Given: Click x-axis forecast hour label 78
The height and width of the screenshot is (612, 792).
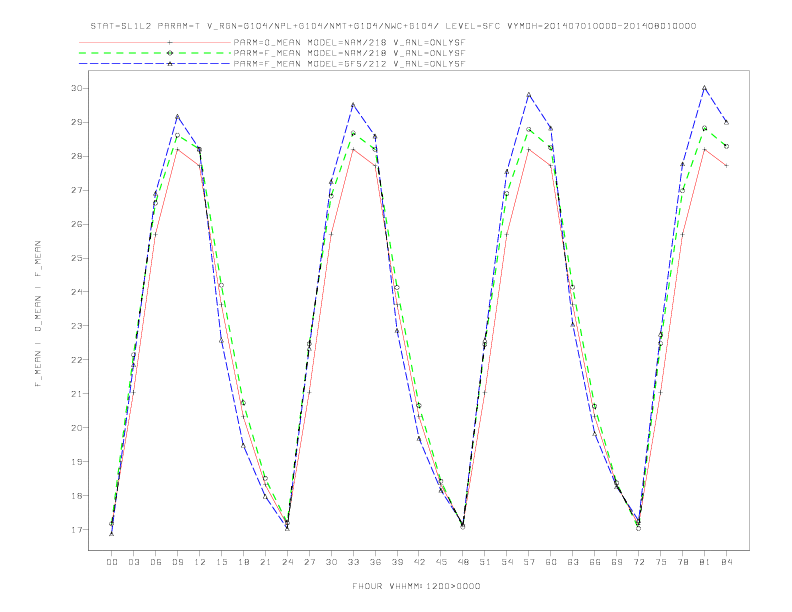Looking at the screenshot, I should point(682,562).
